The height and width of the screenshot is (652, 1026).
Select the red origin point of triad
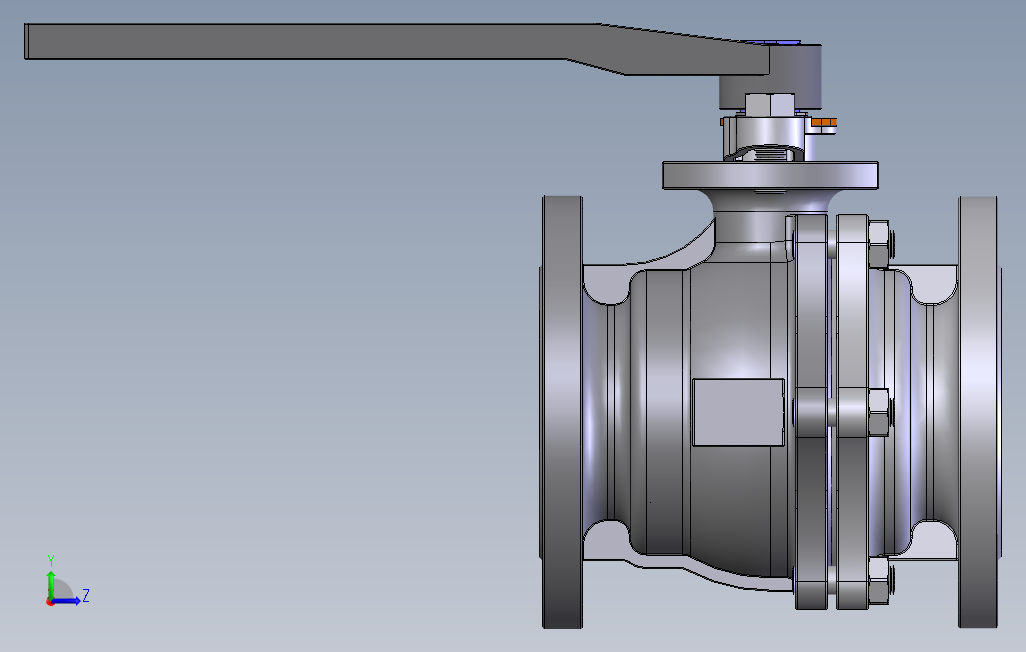click(50, 601)
